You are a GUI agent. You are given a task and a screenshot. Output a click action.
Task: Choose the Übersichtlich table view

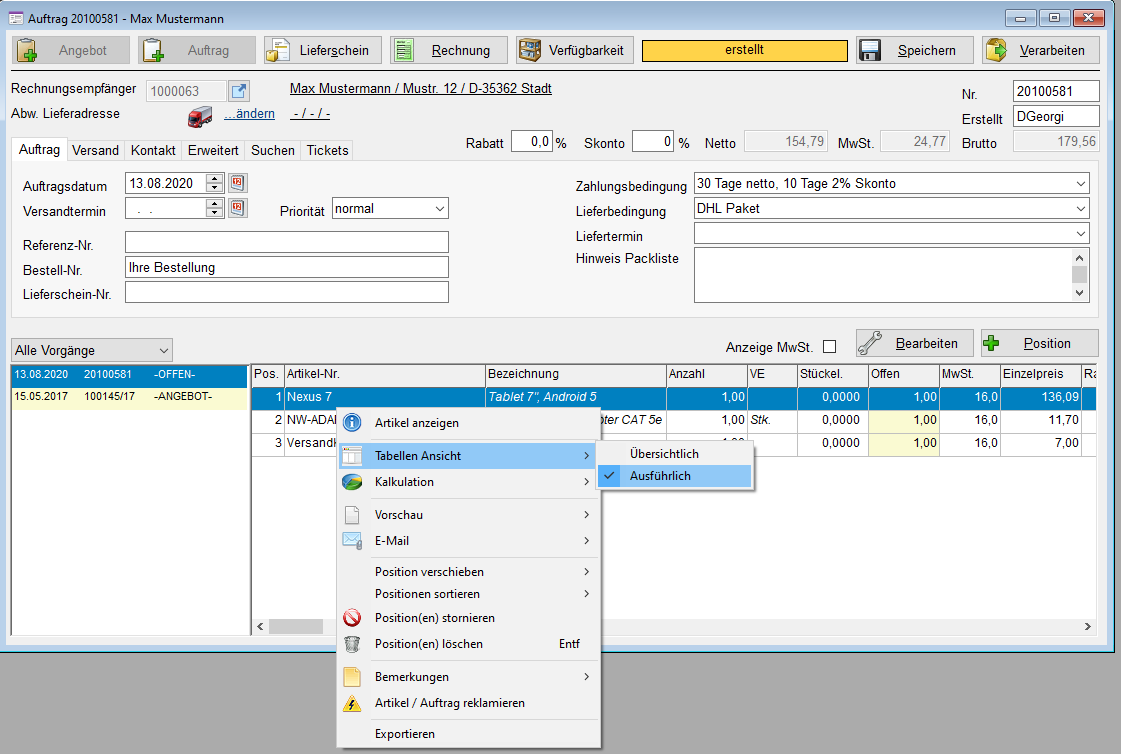[x=675, y=454]
